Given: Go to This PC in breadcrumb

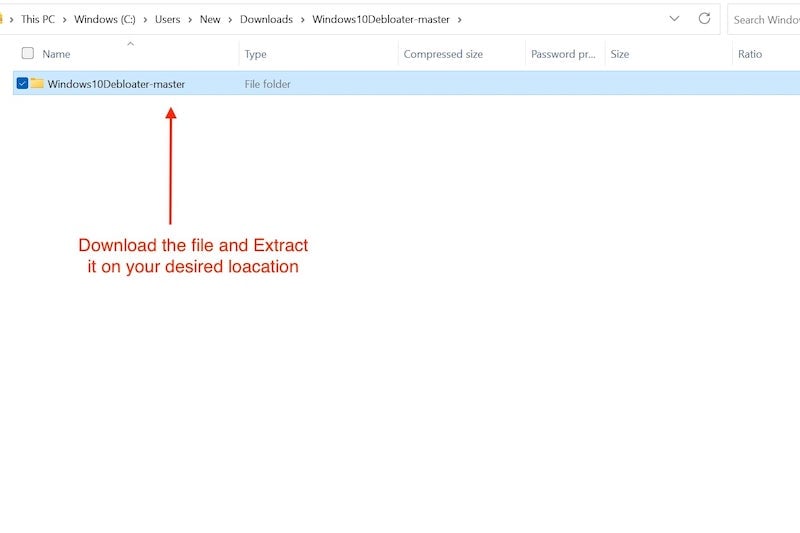Looking at the screenshot, I should [38, 19].
